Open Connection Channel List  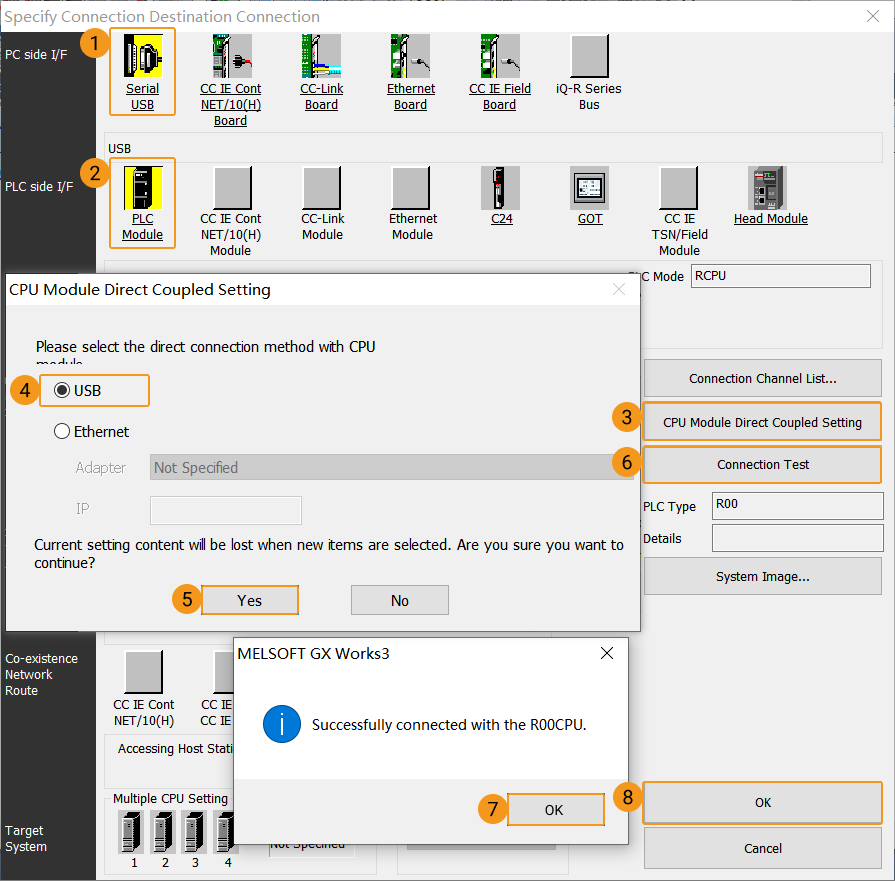point(762,379)
